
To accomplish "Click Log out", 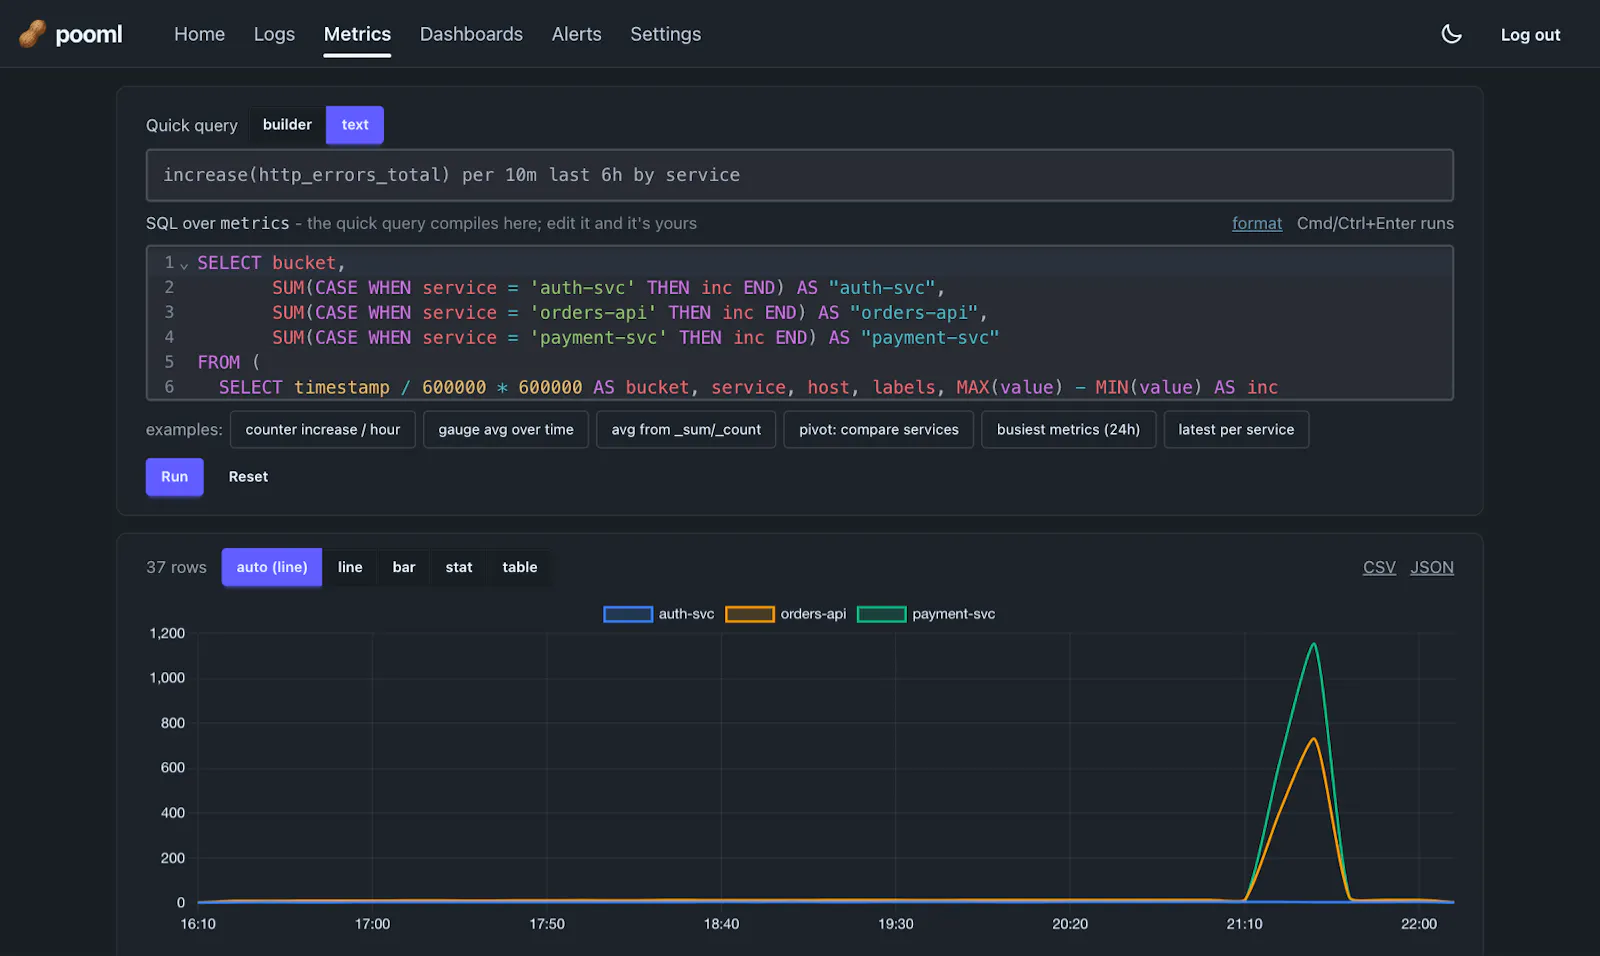I will 1530,35.
